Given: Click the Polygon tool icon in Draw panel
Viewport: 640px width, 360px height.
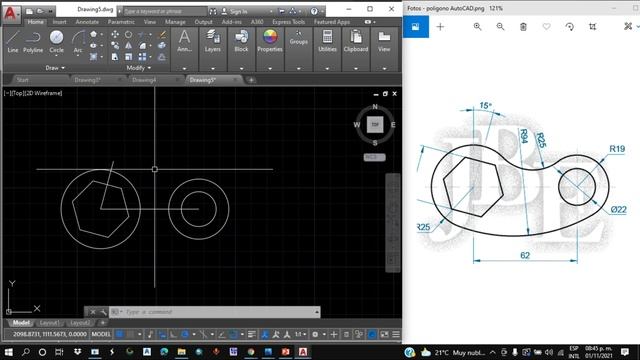Looking at the screenshot, I should (x=93, y=35).
